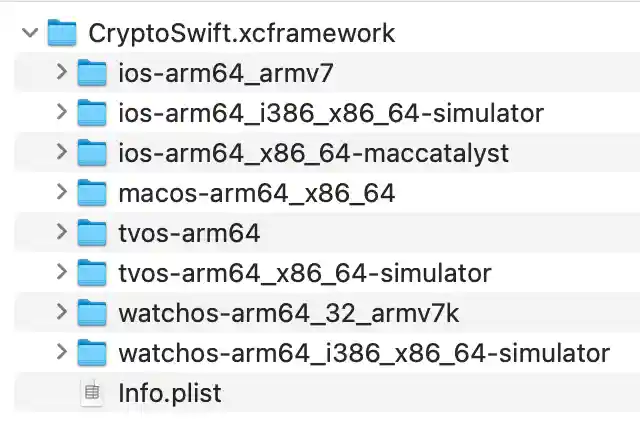This screenshot has height=428, width=640.
Task: Click the ios-arm64_i386_x86_64-simulator folder icon
Action: point(92,113)
